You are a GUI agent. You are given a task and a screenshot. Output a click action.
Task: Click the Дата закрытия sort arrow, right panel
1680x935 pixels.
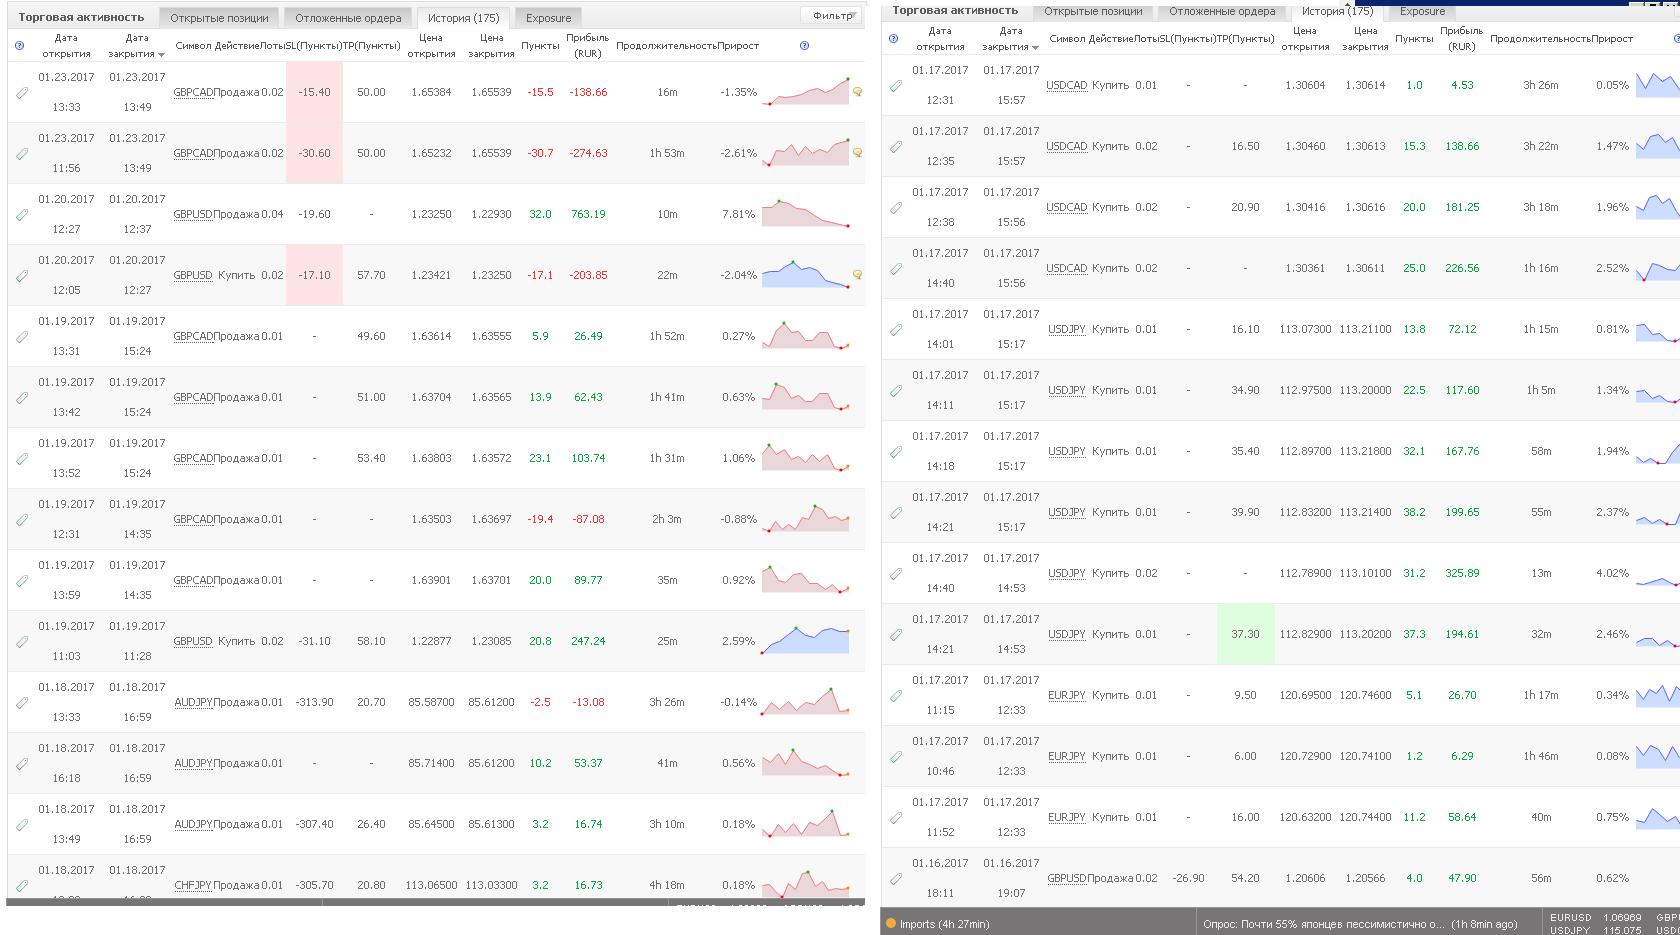click(1035, 47)
